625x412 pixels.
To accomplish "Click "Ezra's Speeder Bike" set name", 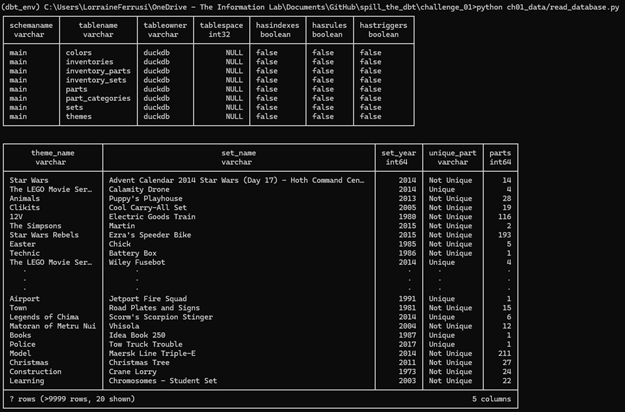I will 150,235.
